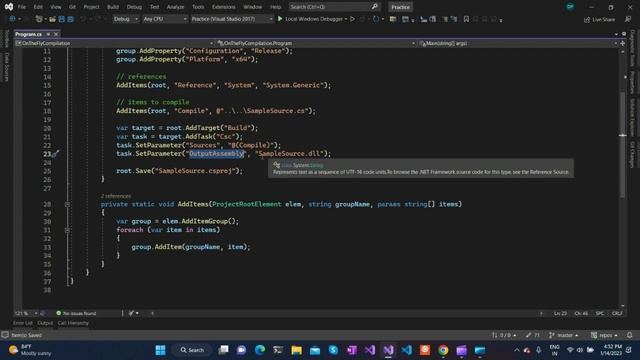Click the Practice solution name button
Image resolution: width=640 pixels, height=360 pixels.
(400, 7)
